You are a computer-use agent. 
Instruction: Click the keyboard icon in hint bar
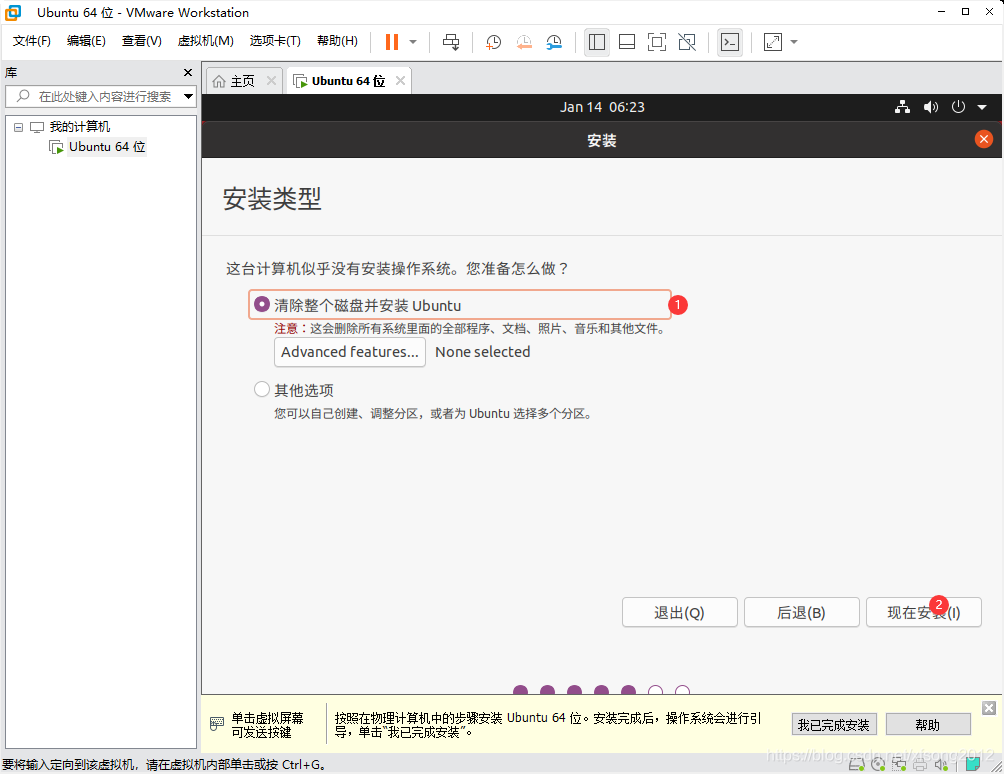coord(217,724)
